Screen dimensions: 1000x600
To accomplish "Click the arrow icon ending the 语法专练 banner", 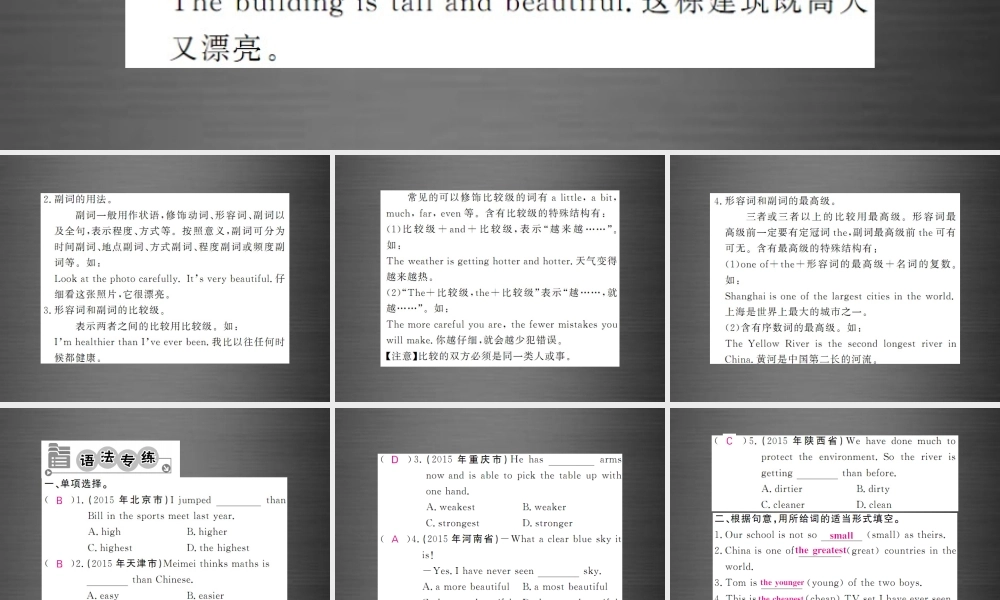I will [x=166, y=469].
